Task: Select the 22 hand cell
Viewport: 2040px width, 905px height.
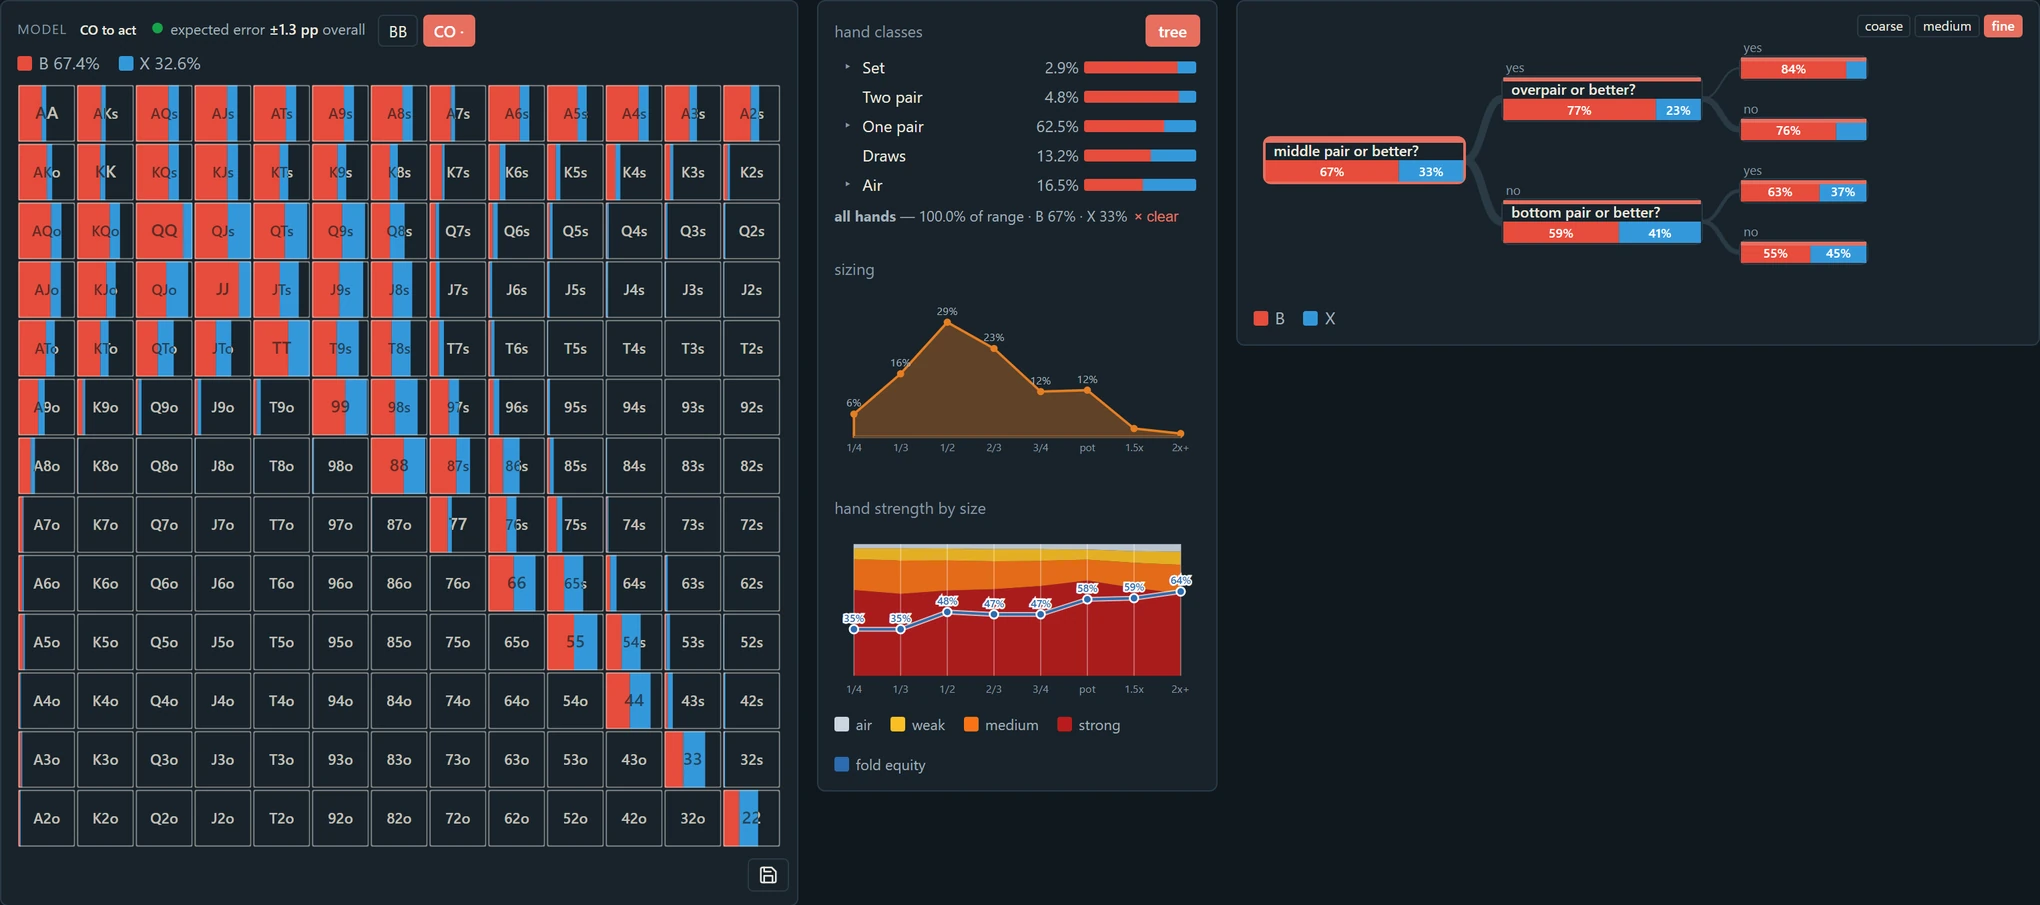Action: (751, 818)
